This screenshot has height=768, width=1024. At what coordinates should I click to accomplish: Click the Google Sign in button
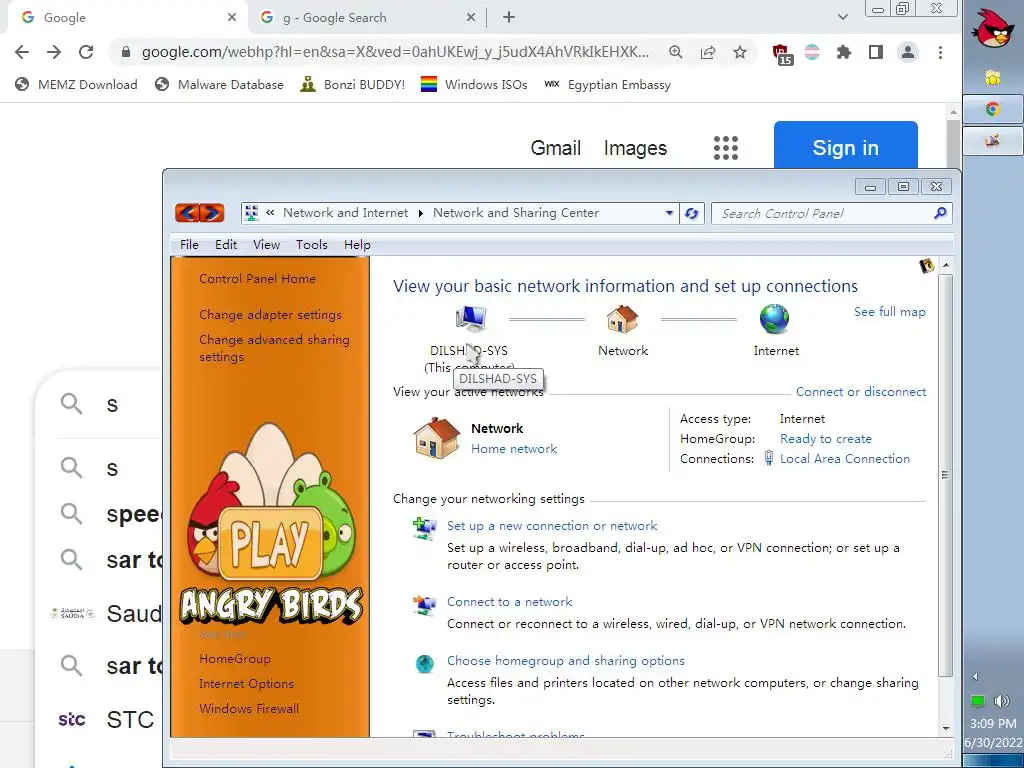click(846, 148)
